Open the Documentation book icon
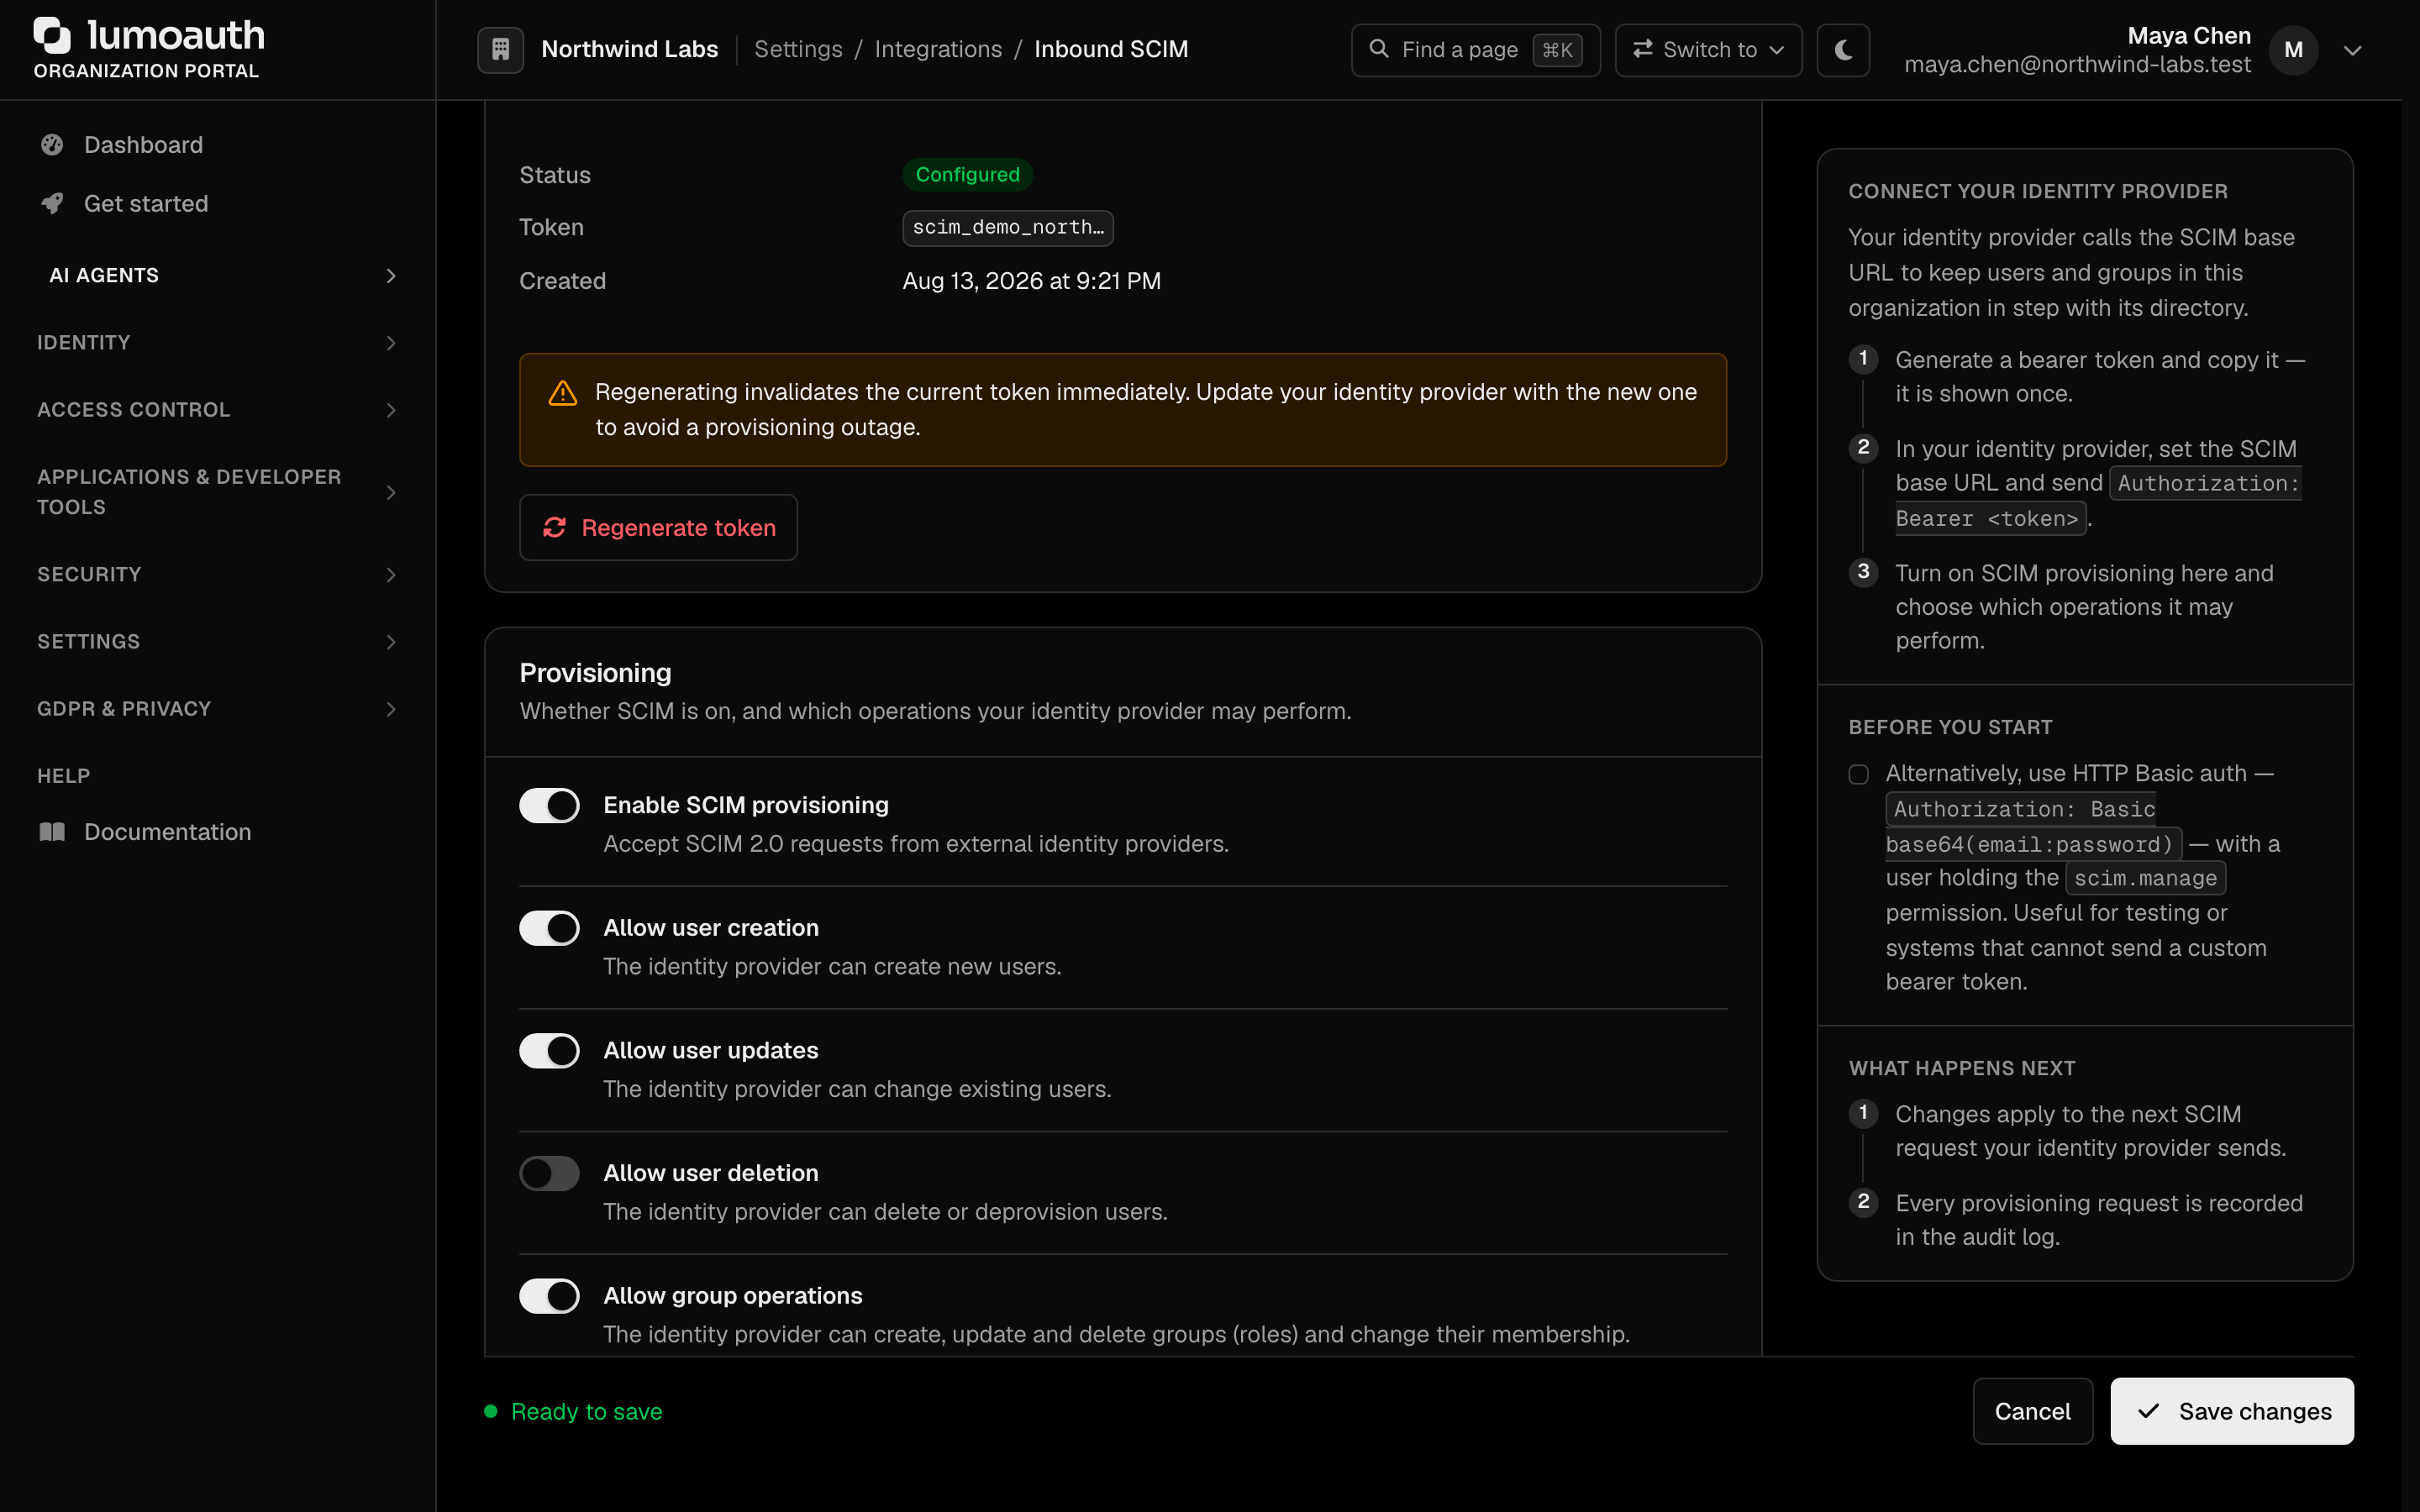This screenshot has height=1512, width=2420. click(52, 832)
